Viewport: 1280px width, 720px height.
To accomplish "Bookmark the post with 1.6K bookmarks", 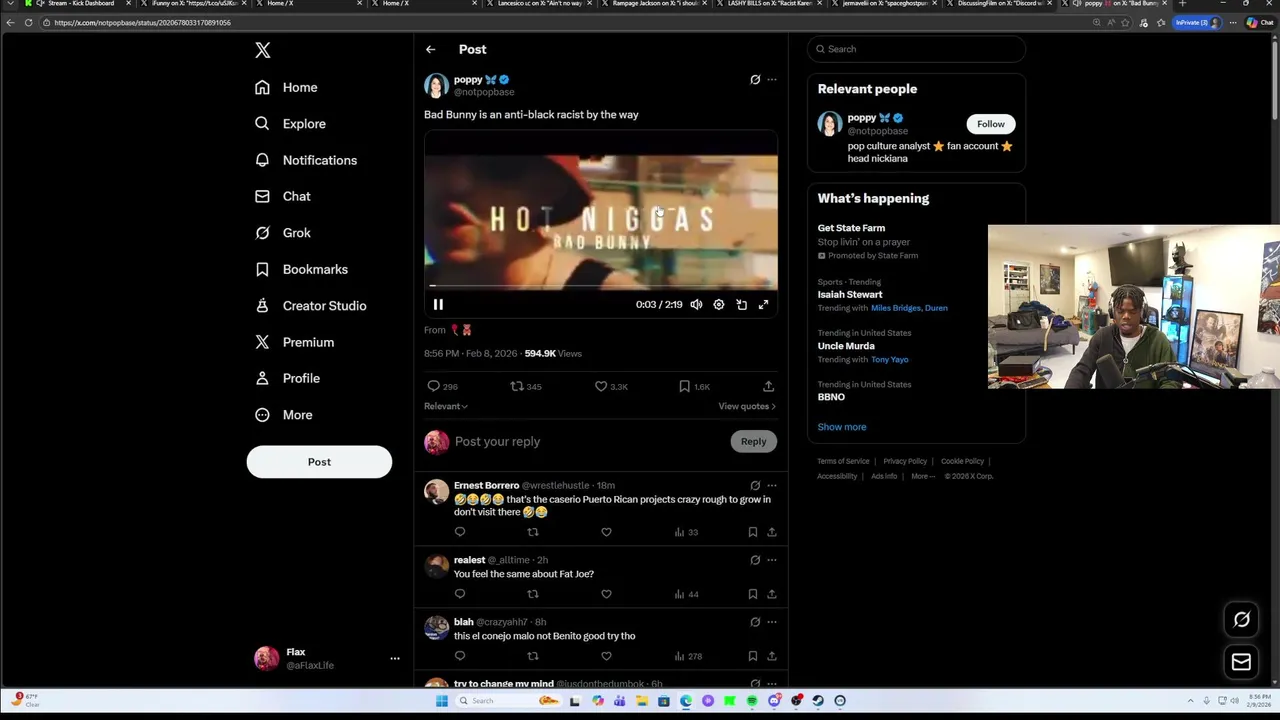I will pos(694,386).
